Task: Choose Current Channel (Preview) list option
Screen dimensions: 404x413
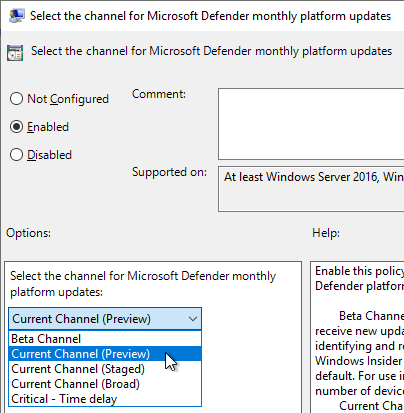Action: (105, 354)
